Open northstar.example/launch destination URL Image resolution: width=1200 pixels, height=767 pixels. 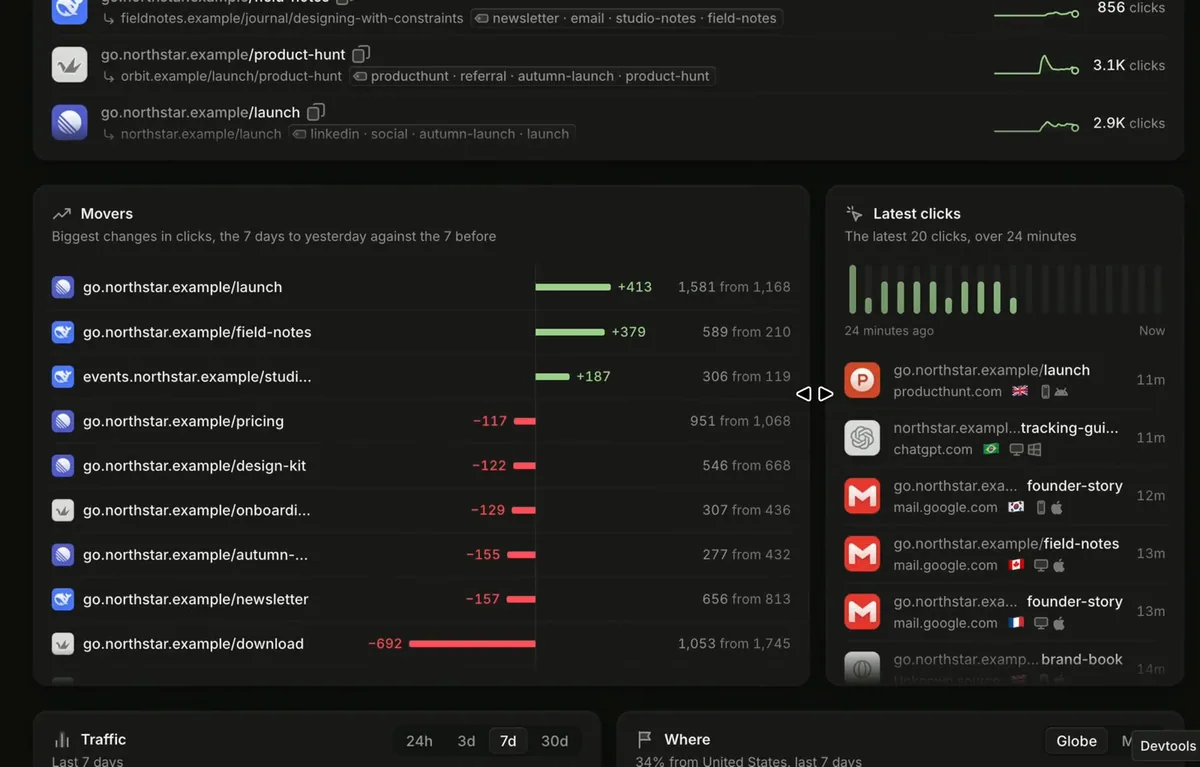201,134
